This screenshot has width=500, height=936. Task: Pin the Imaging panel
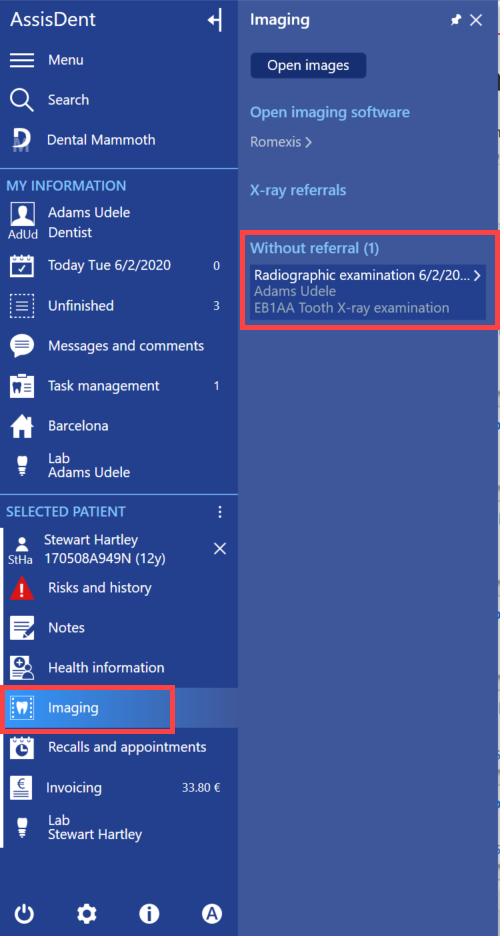456,20
